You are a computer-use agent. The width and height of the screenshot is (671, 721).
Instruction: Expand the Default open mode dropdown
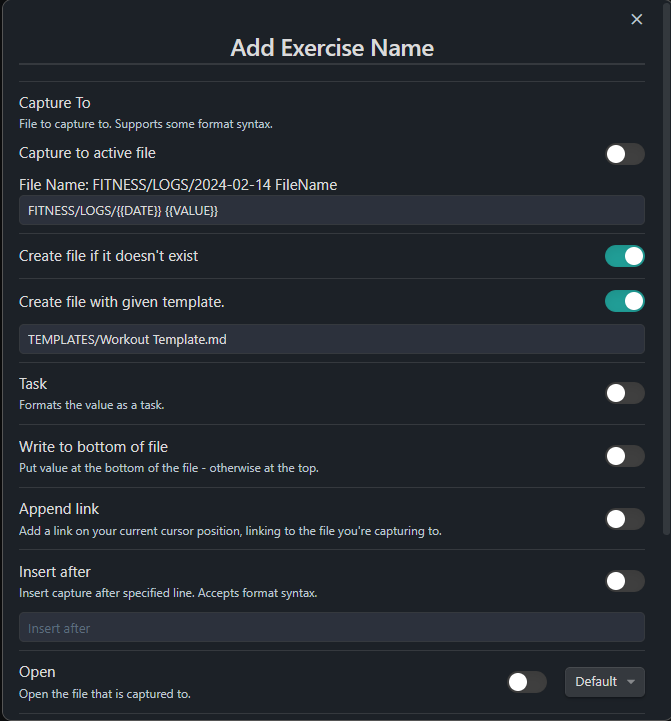coord(604,682)
